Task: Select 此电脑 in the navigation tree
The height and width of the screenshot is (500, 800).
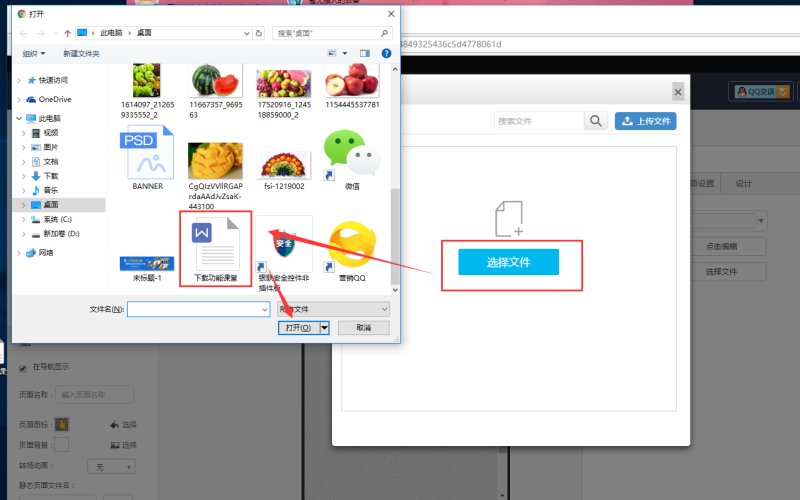Action: [49, 118]
